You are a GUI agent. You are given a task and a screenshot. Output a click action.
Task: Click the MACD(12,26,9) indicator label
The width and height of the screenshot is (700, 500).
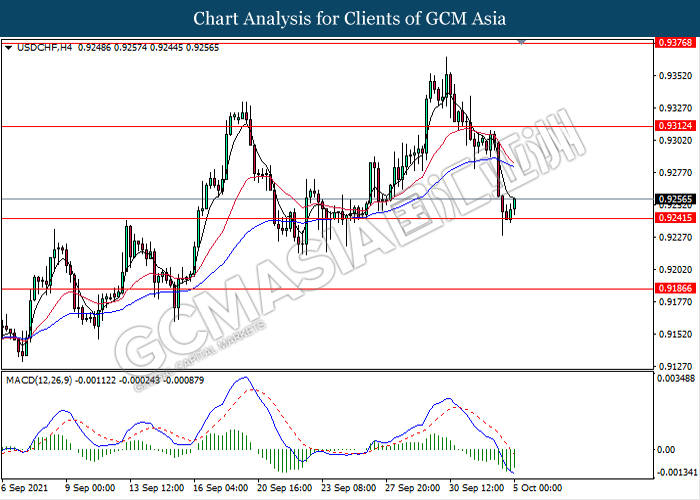pos(39,380)
